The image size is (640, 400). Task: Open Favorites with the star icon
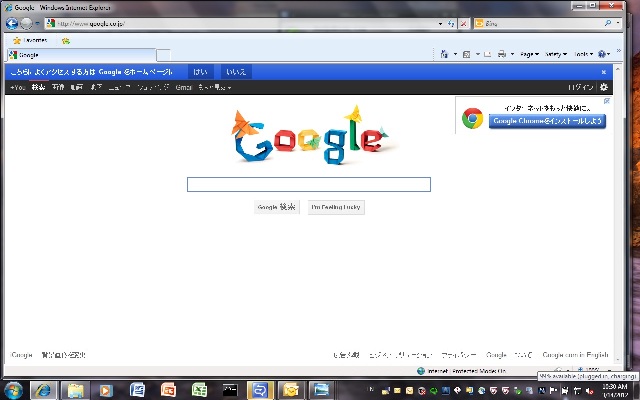point(30,40)
